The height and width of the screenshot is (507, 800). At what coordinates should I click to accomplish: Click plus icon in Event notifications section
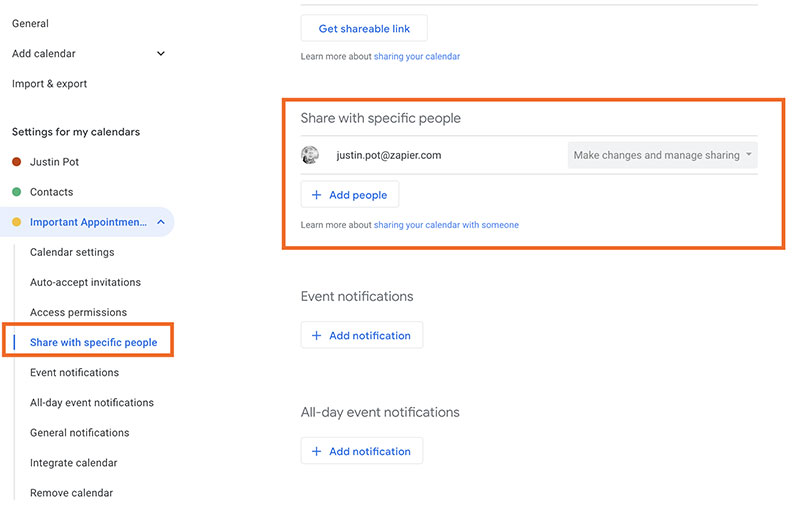(316, 336)
